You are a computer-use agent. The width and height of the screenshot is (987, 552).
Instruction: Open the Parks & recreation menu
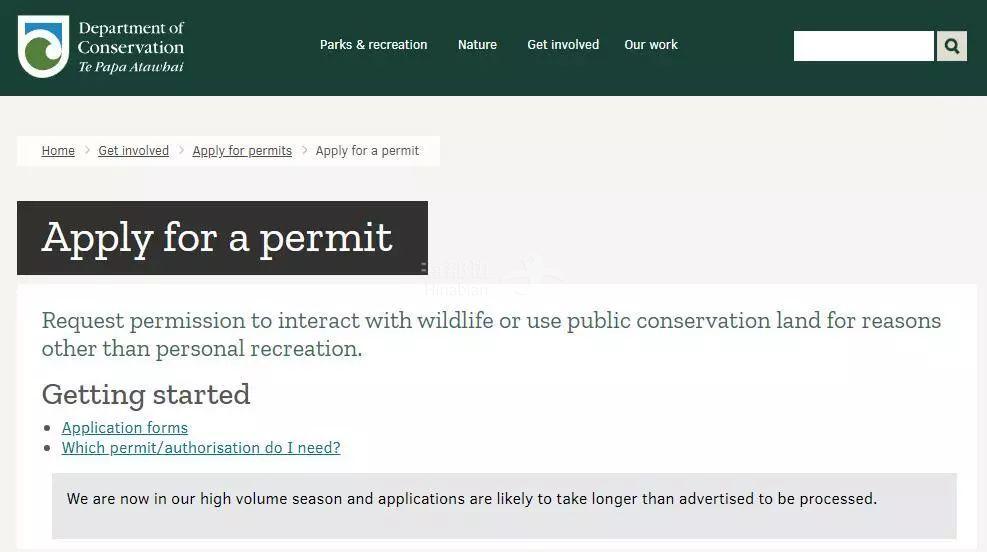pos(373,45)
